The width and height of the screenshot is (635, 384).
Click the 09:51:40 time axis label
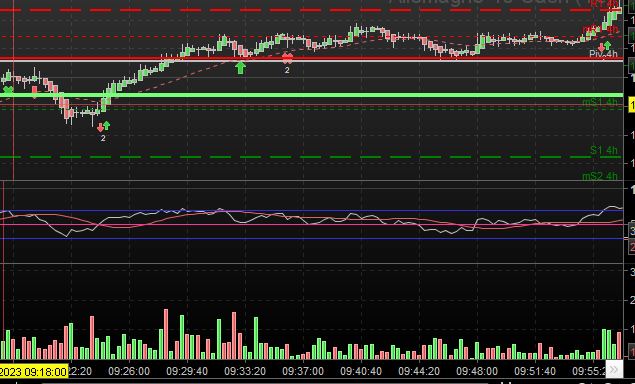535,371
